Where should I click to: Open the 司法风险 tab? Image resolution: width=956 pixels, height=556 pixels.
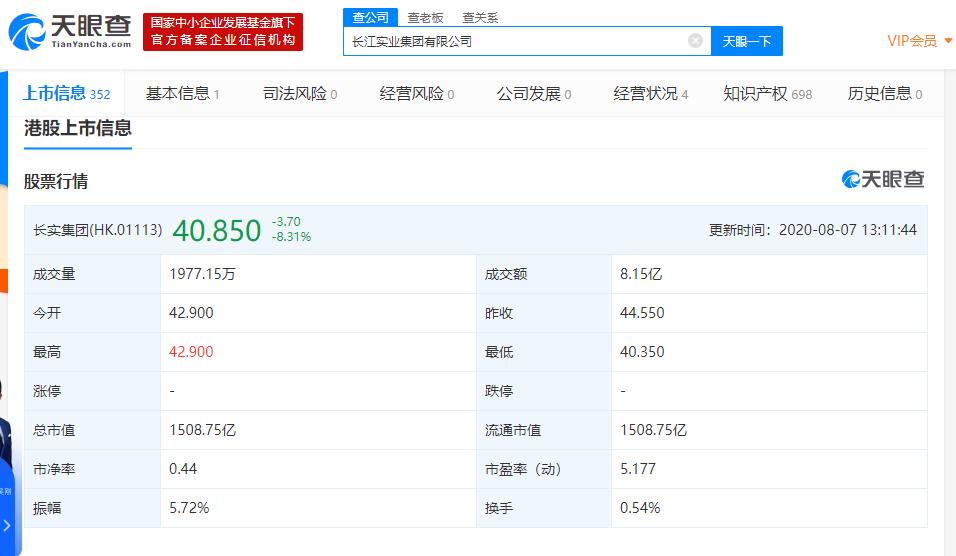click(300, 93)
